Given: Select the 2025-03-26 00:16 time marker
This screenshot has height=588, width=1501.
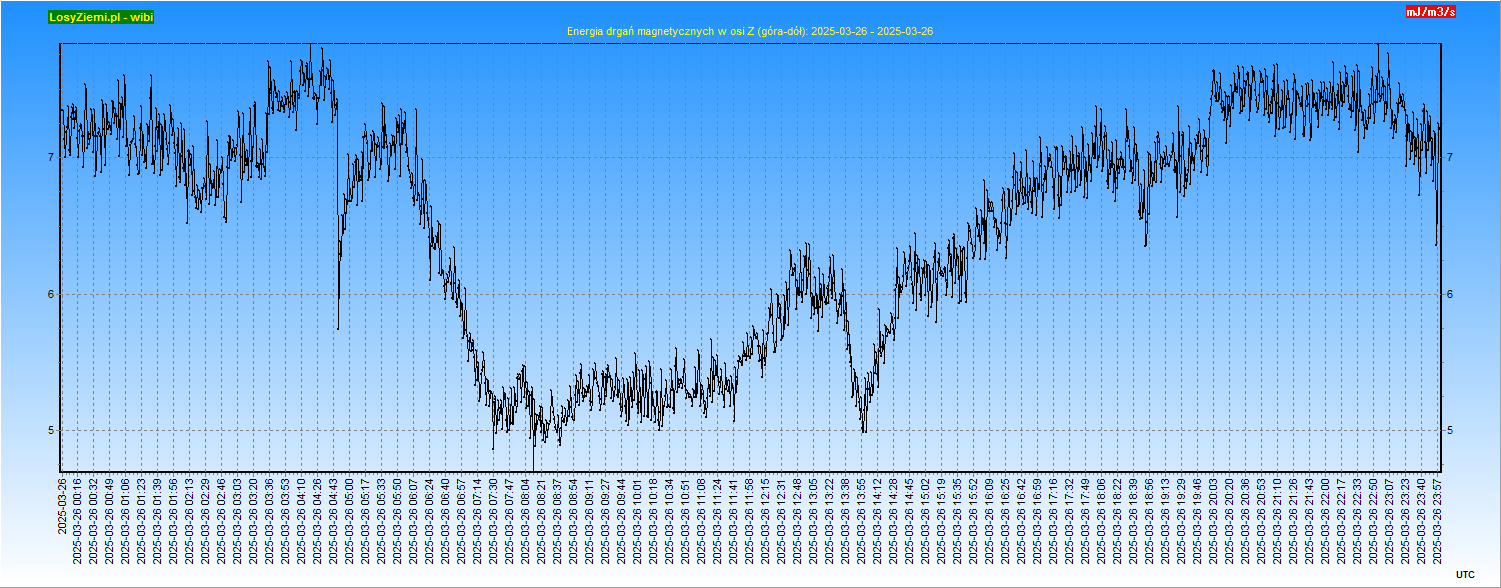Looking at the screenshot, I should click(x=78, y=520).
